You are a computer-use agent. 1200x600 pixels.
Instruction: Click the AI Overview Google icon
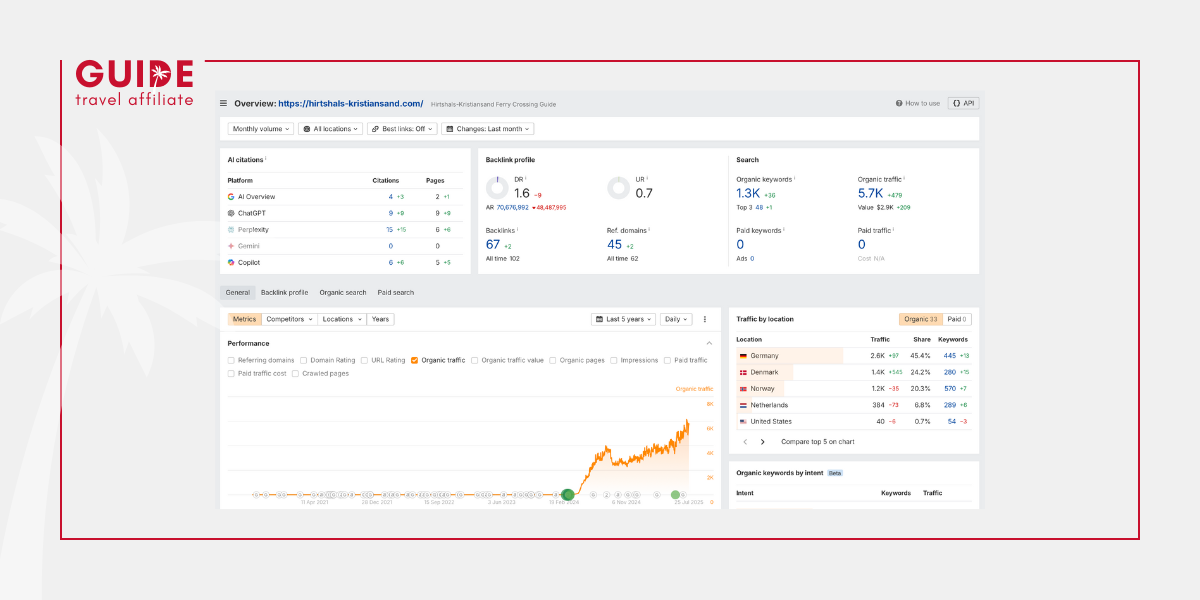coord(231,197)
